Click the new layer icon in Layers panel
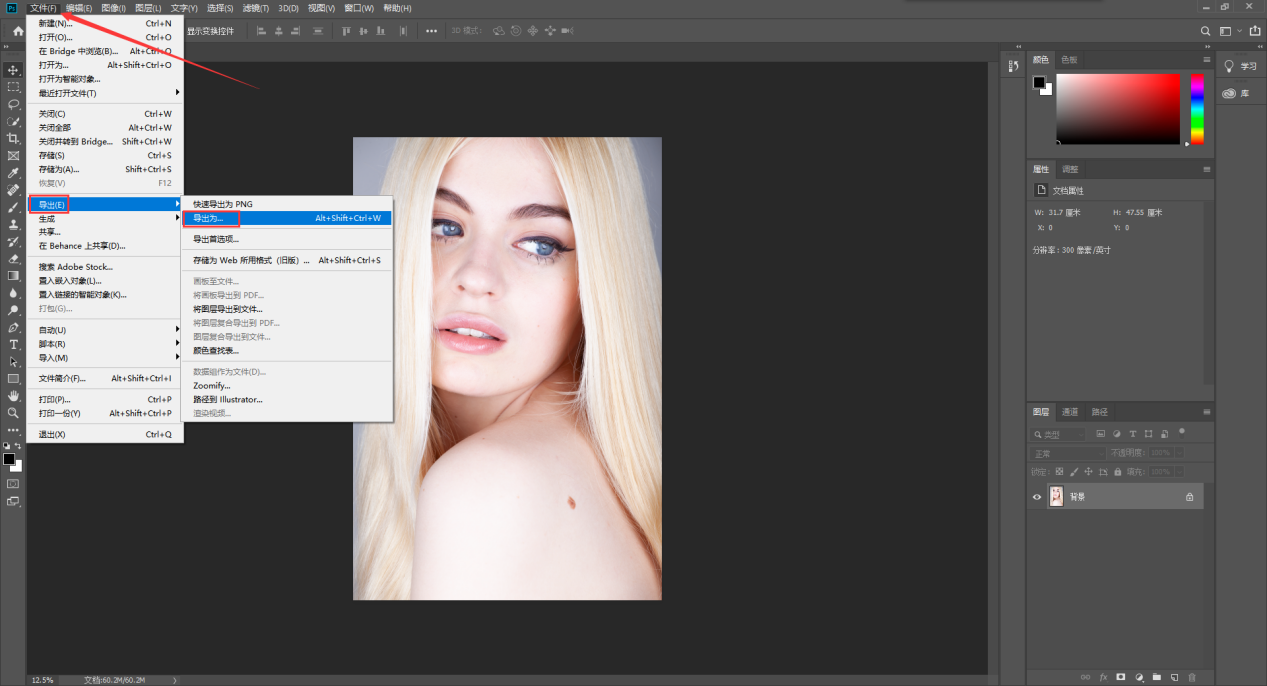 (1174, 677)
